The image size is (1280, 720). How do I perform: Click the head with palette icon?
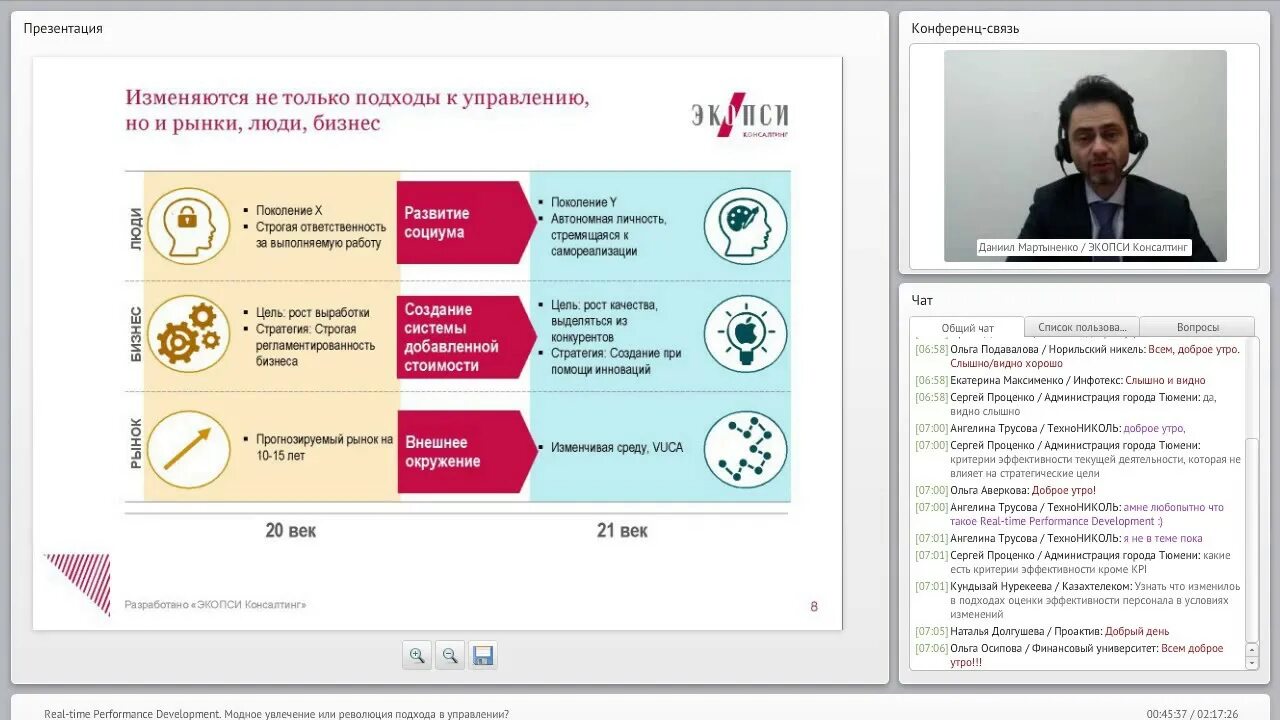[x=745, y=226]
